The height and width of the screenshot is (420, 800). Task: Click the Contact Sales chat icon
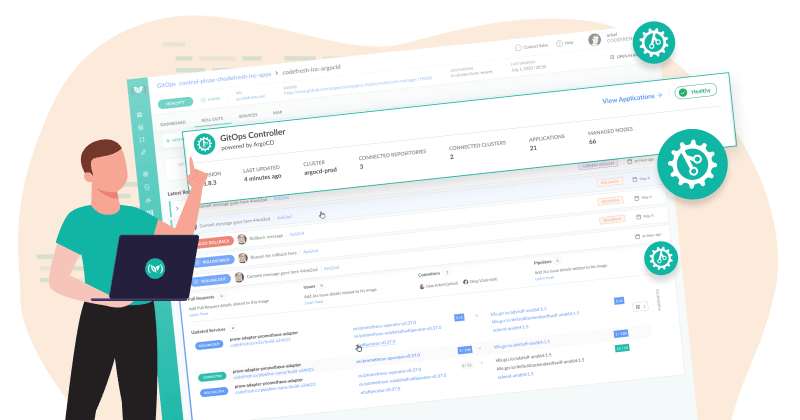[518, 47]
